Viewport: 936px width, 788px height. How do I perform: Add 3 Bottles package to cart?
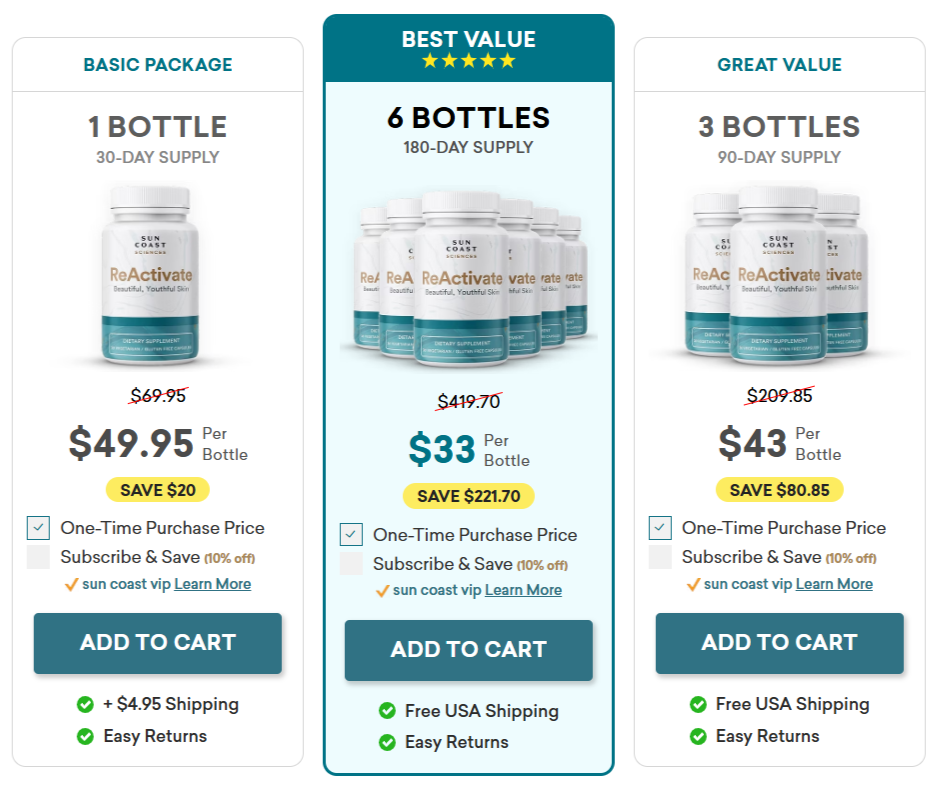coord(780,643)
